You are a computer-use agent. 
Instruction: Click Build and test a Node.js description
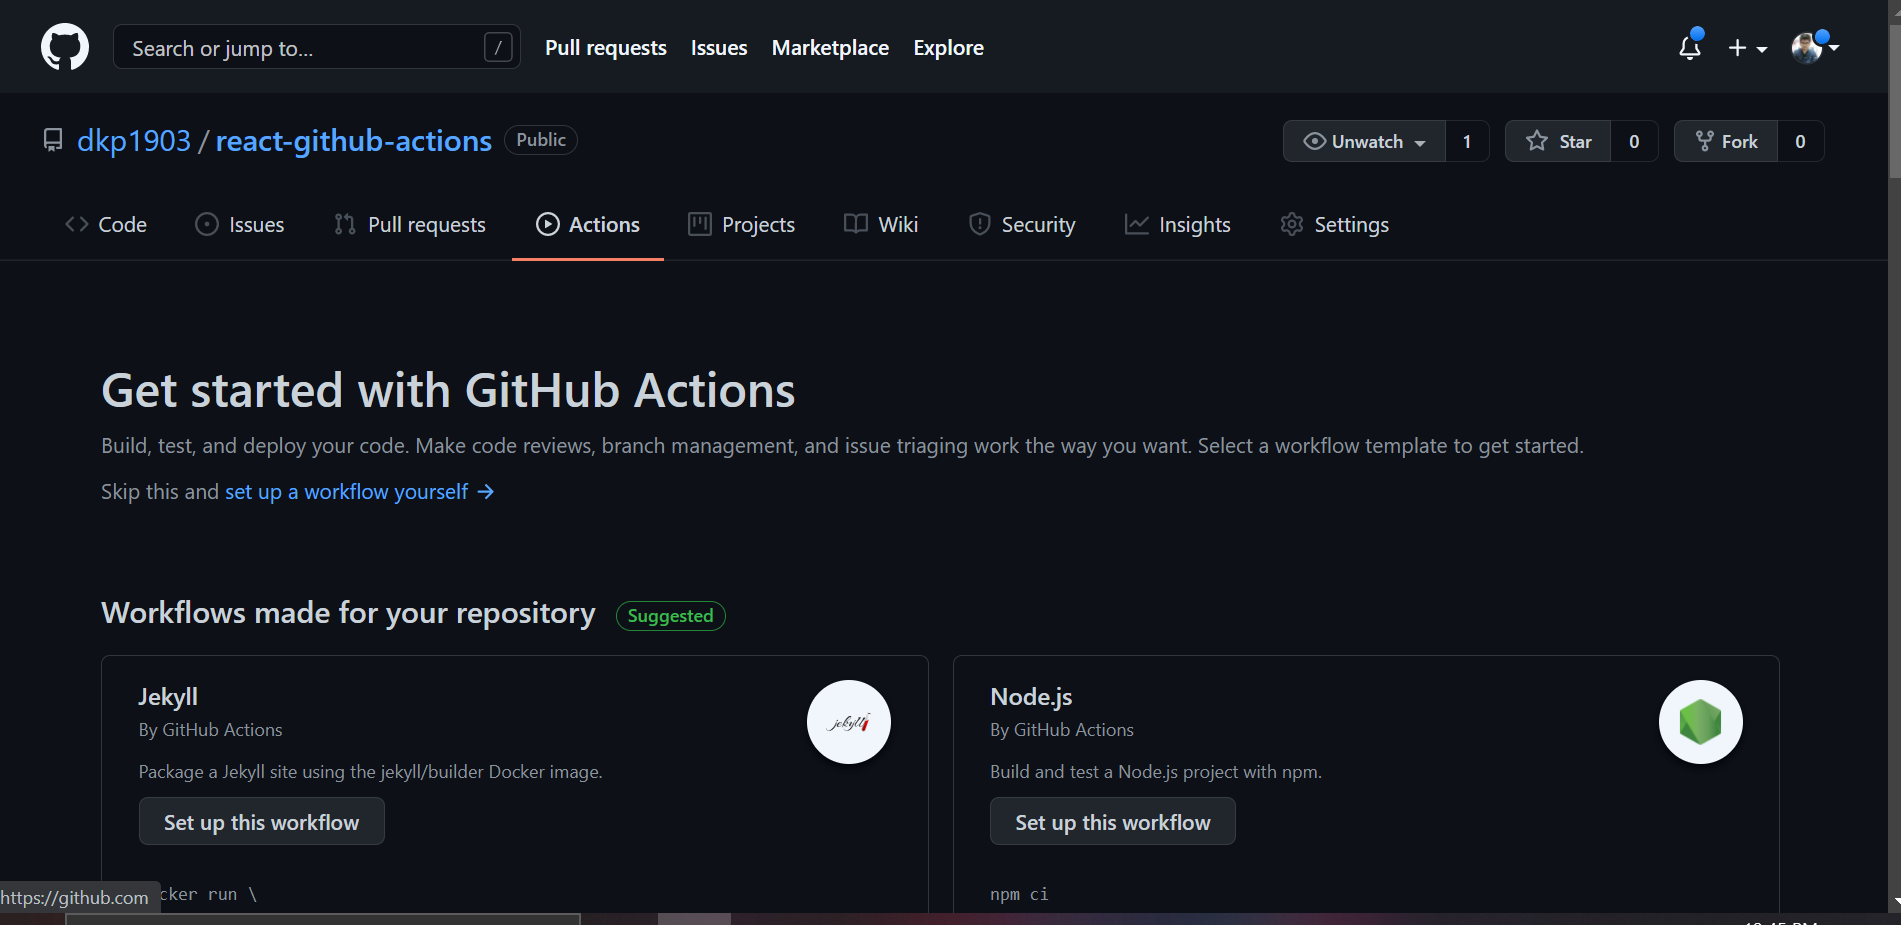click(x=1156, y=772)
